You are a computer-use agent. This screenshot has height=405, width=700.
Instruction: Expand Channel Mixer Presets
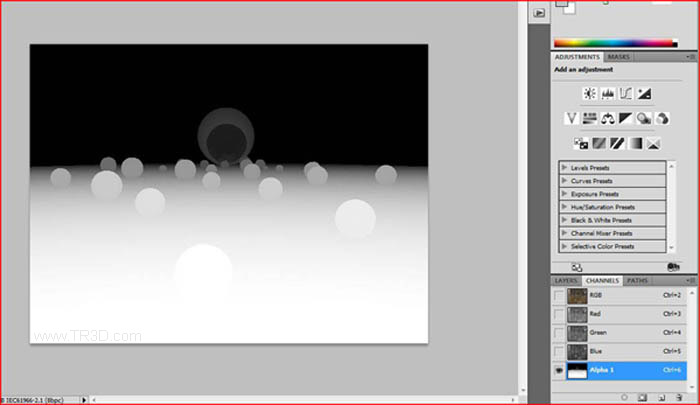click(x=564, y=233)
